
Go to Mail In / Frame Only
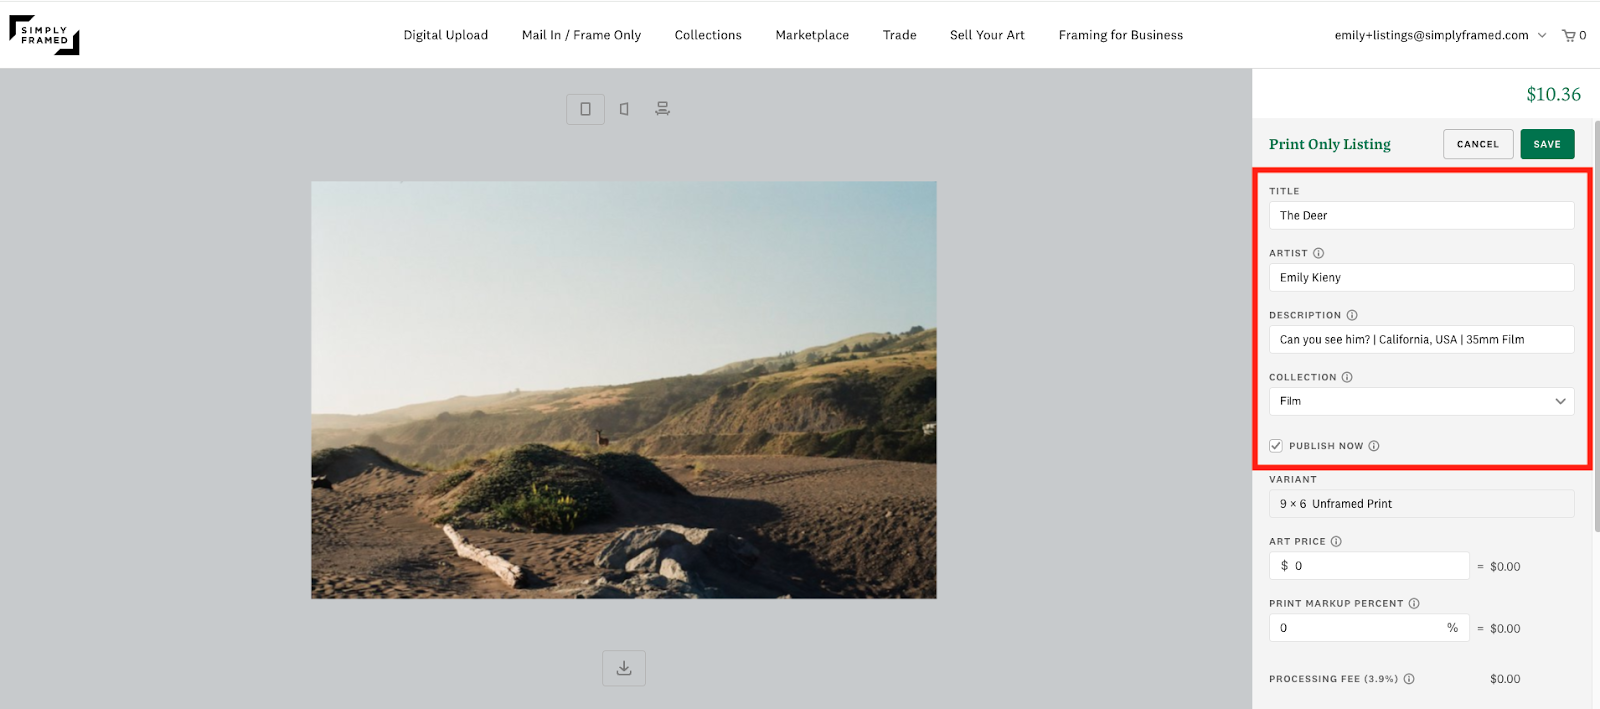click(x=581, y=35)
